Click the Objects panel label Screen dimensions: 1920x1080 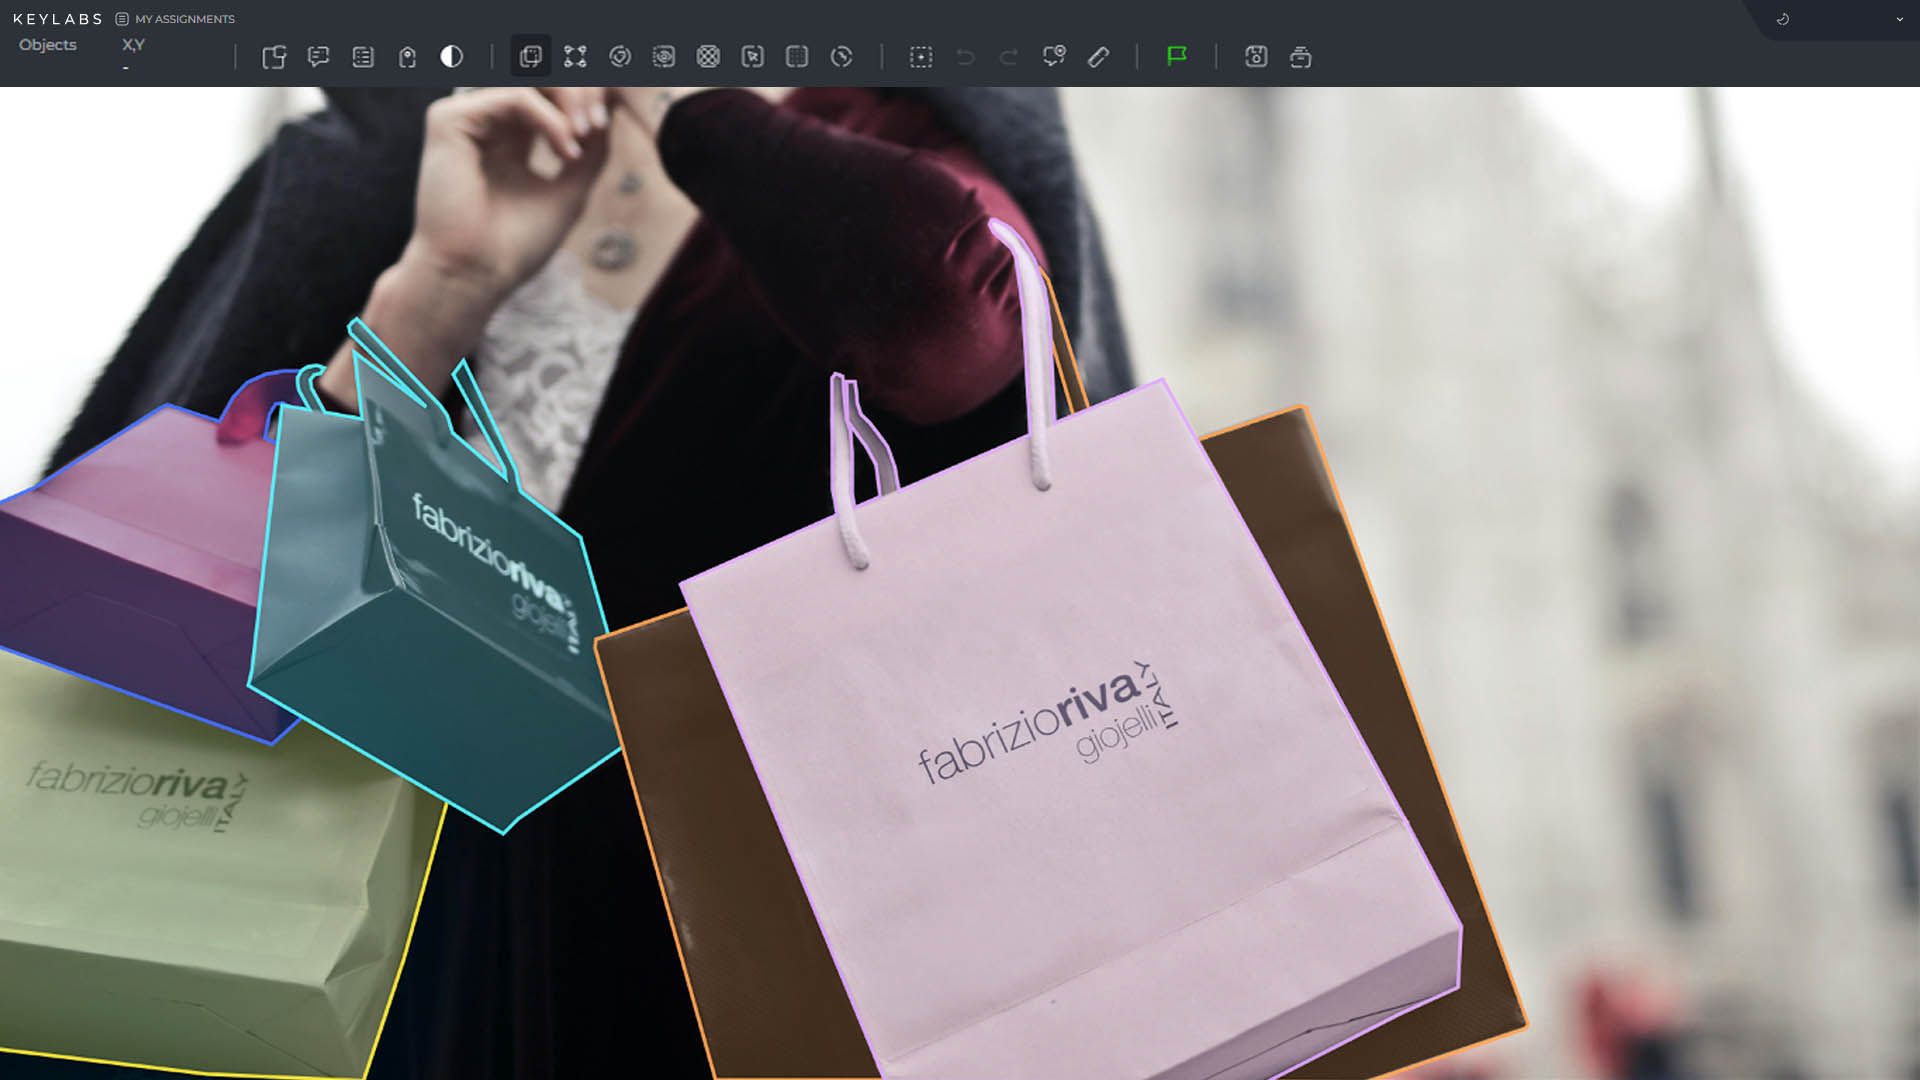click(48, 45)
